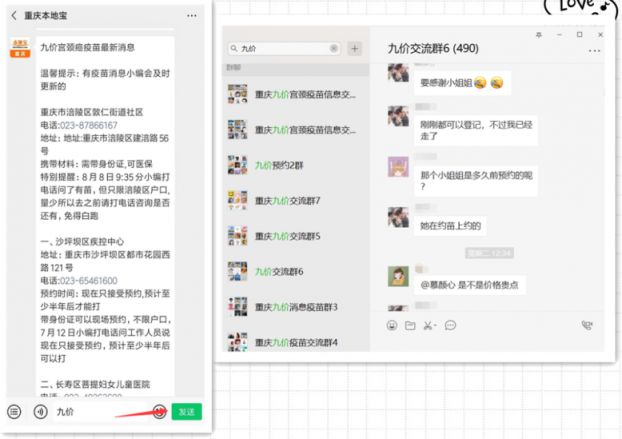
Task: Open the send-file folder icon in chat toolbar
Action: 410,326
